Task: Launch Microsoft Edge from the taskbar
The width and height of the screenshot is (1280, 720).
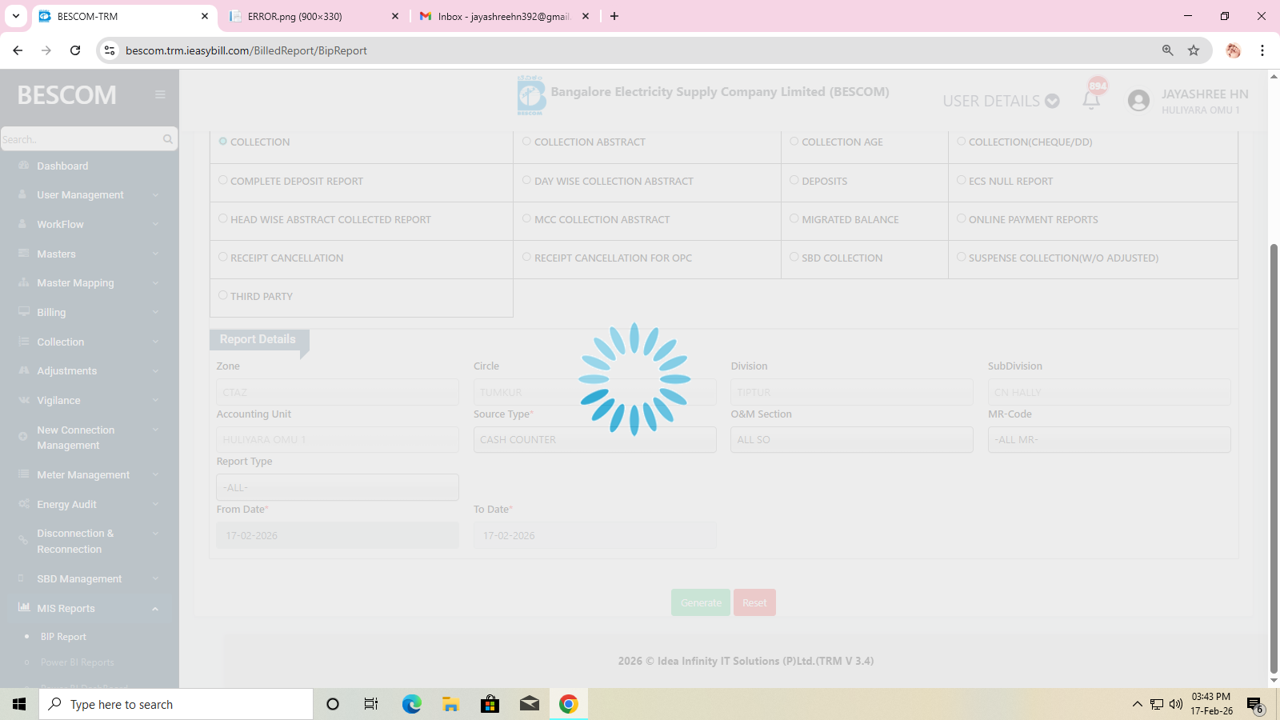Action: [411, 704]
